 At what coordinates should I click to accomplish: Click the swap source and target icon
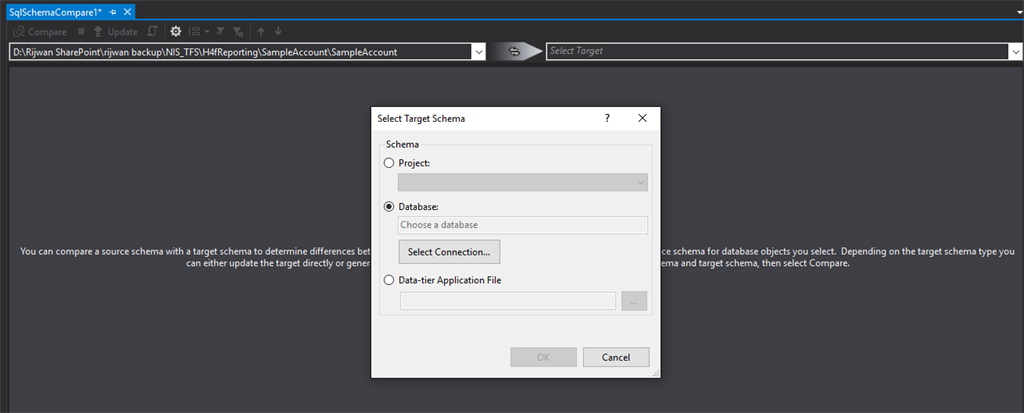click(515, 52)
